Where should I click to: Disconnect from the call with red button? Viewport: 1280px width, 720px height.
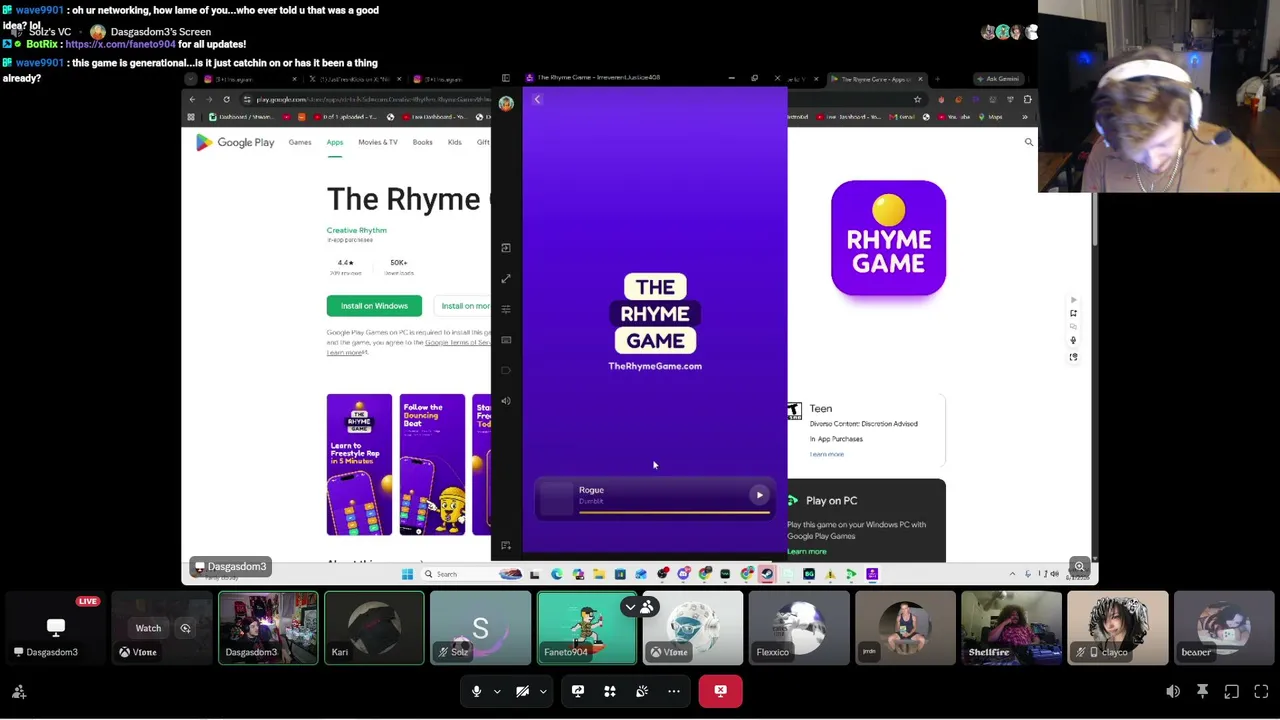click(x=721, y=691)
